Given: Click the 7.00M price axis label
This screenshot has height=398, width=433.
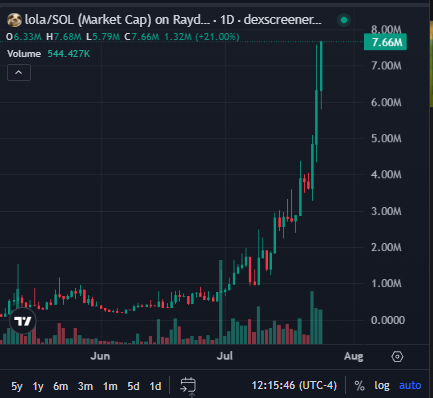Looking at the screenshot, I should click(386, 66).
